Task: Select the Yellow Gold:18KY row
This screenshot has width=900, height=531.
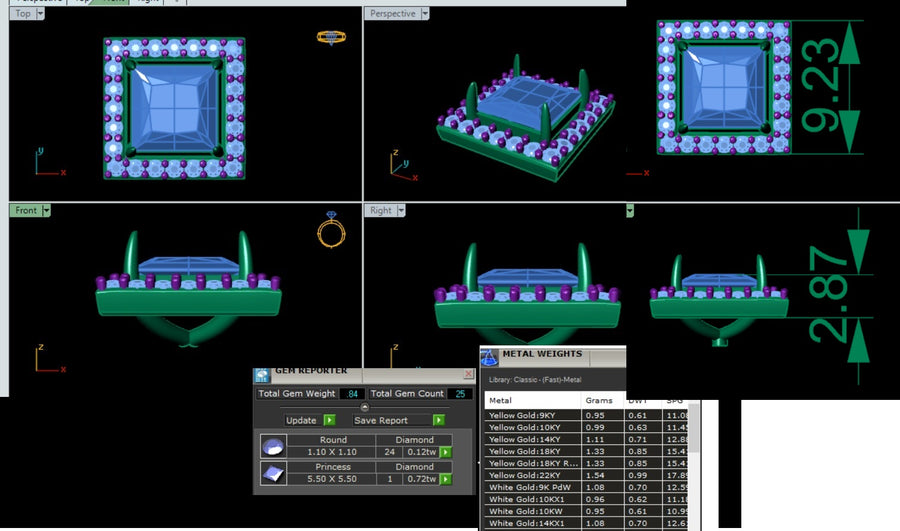Action: pyautogui.click(x=587, y=451)
